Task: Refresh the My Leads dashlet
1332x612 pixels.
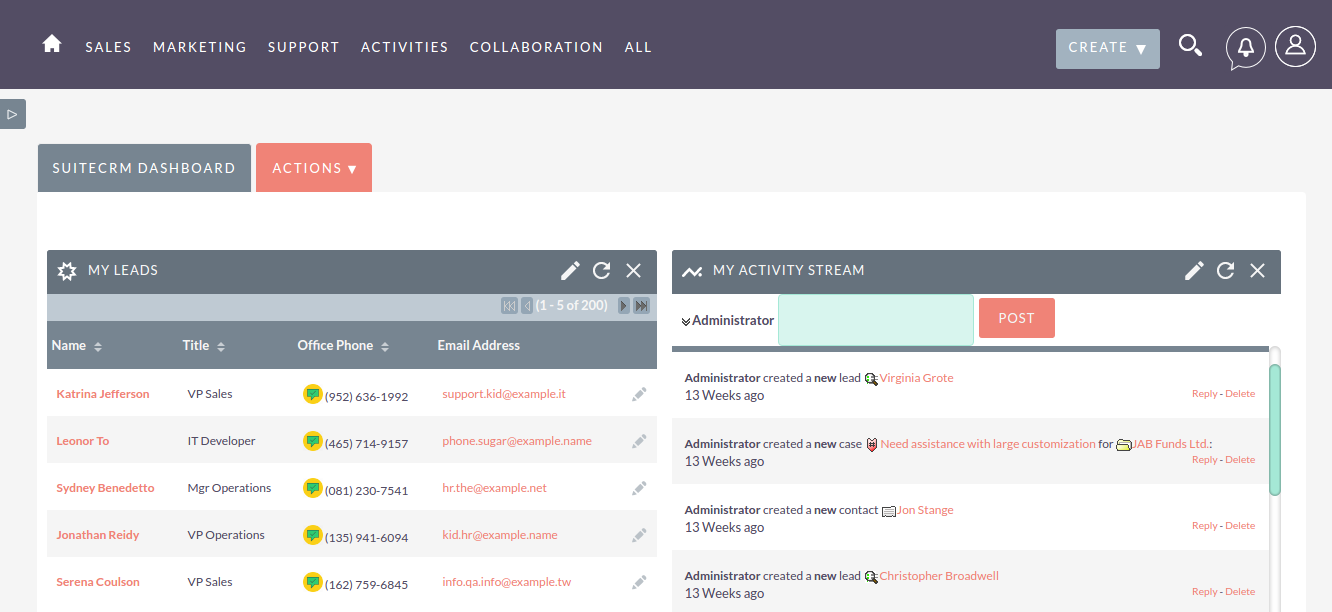Action: [x=602, y=270]
